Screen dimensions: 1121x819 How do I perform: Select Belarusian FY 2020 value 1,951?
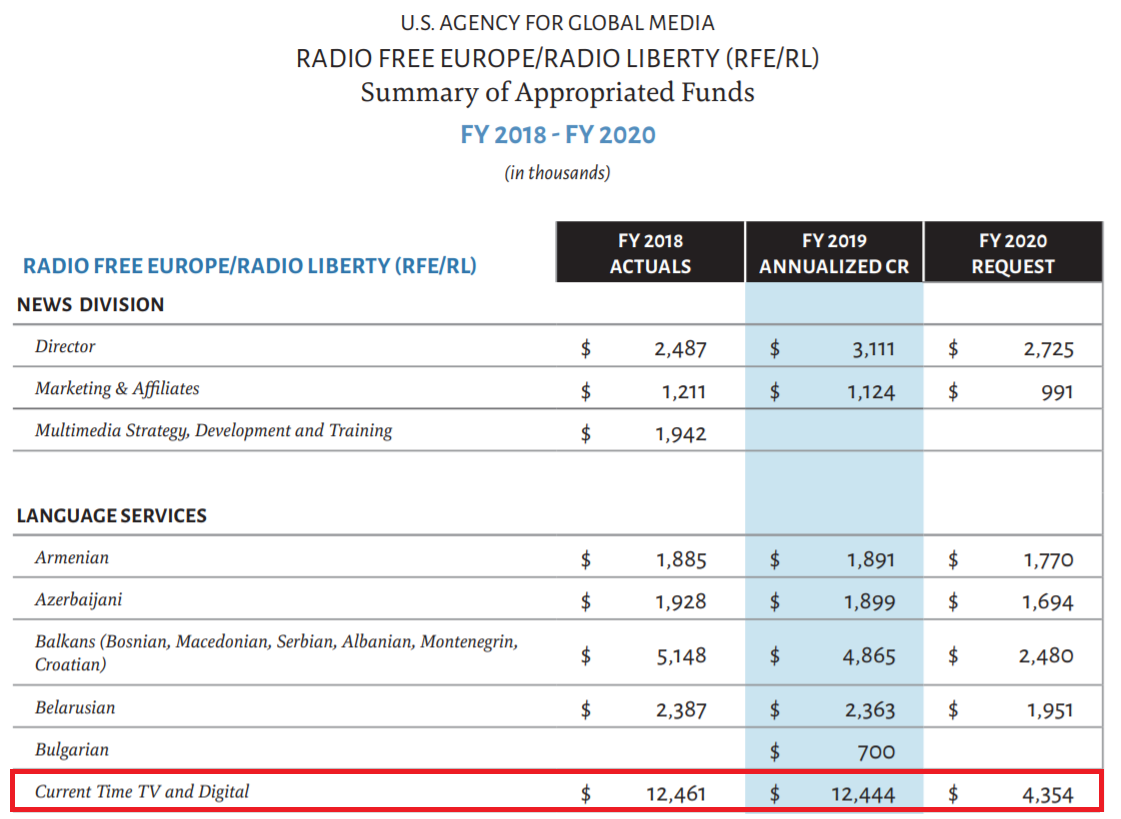click(1050, 710)
